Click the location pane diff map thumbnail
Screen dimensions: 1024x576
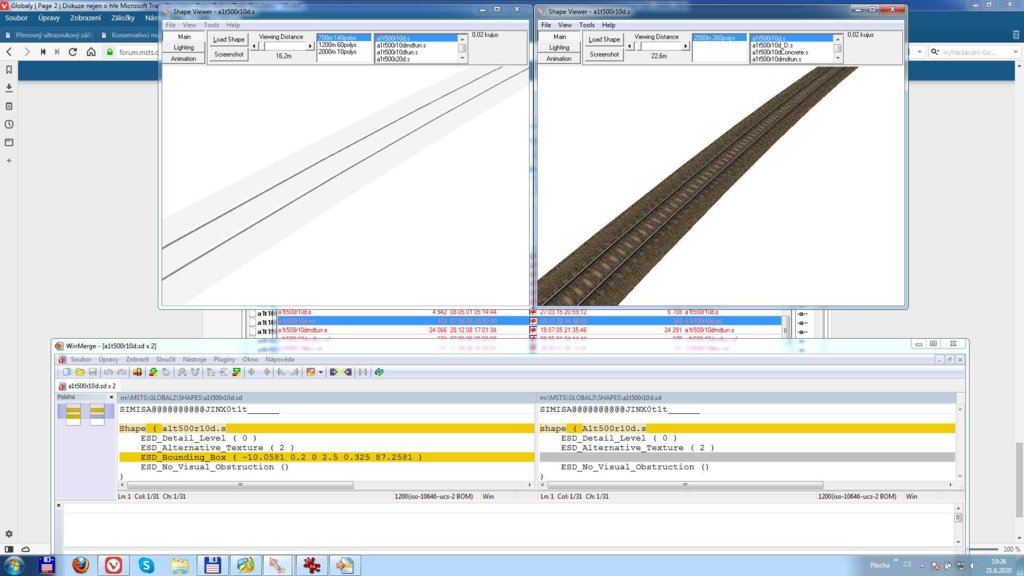(85, 414)
